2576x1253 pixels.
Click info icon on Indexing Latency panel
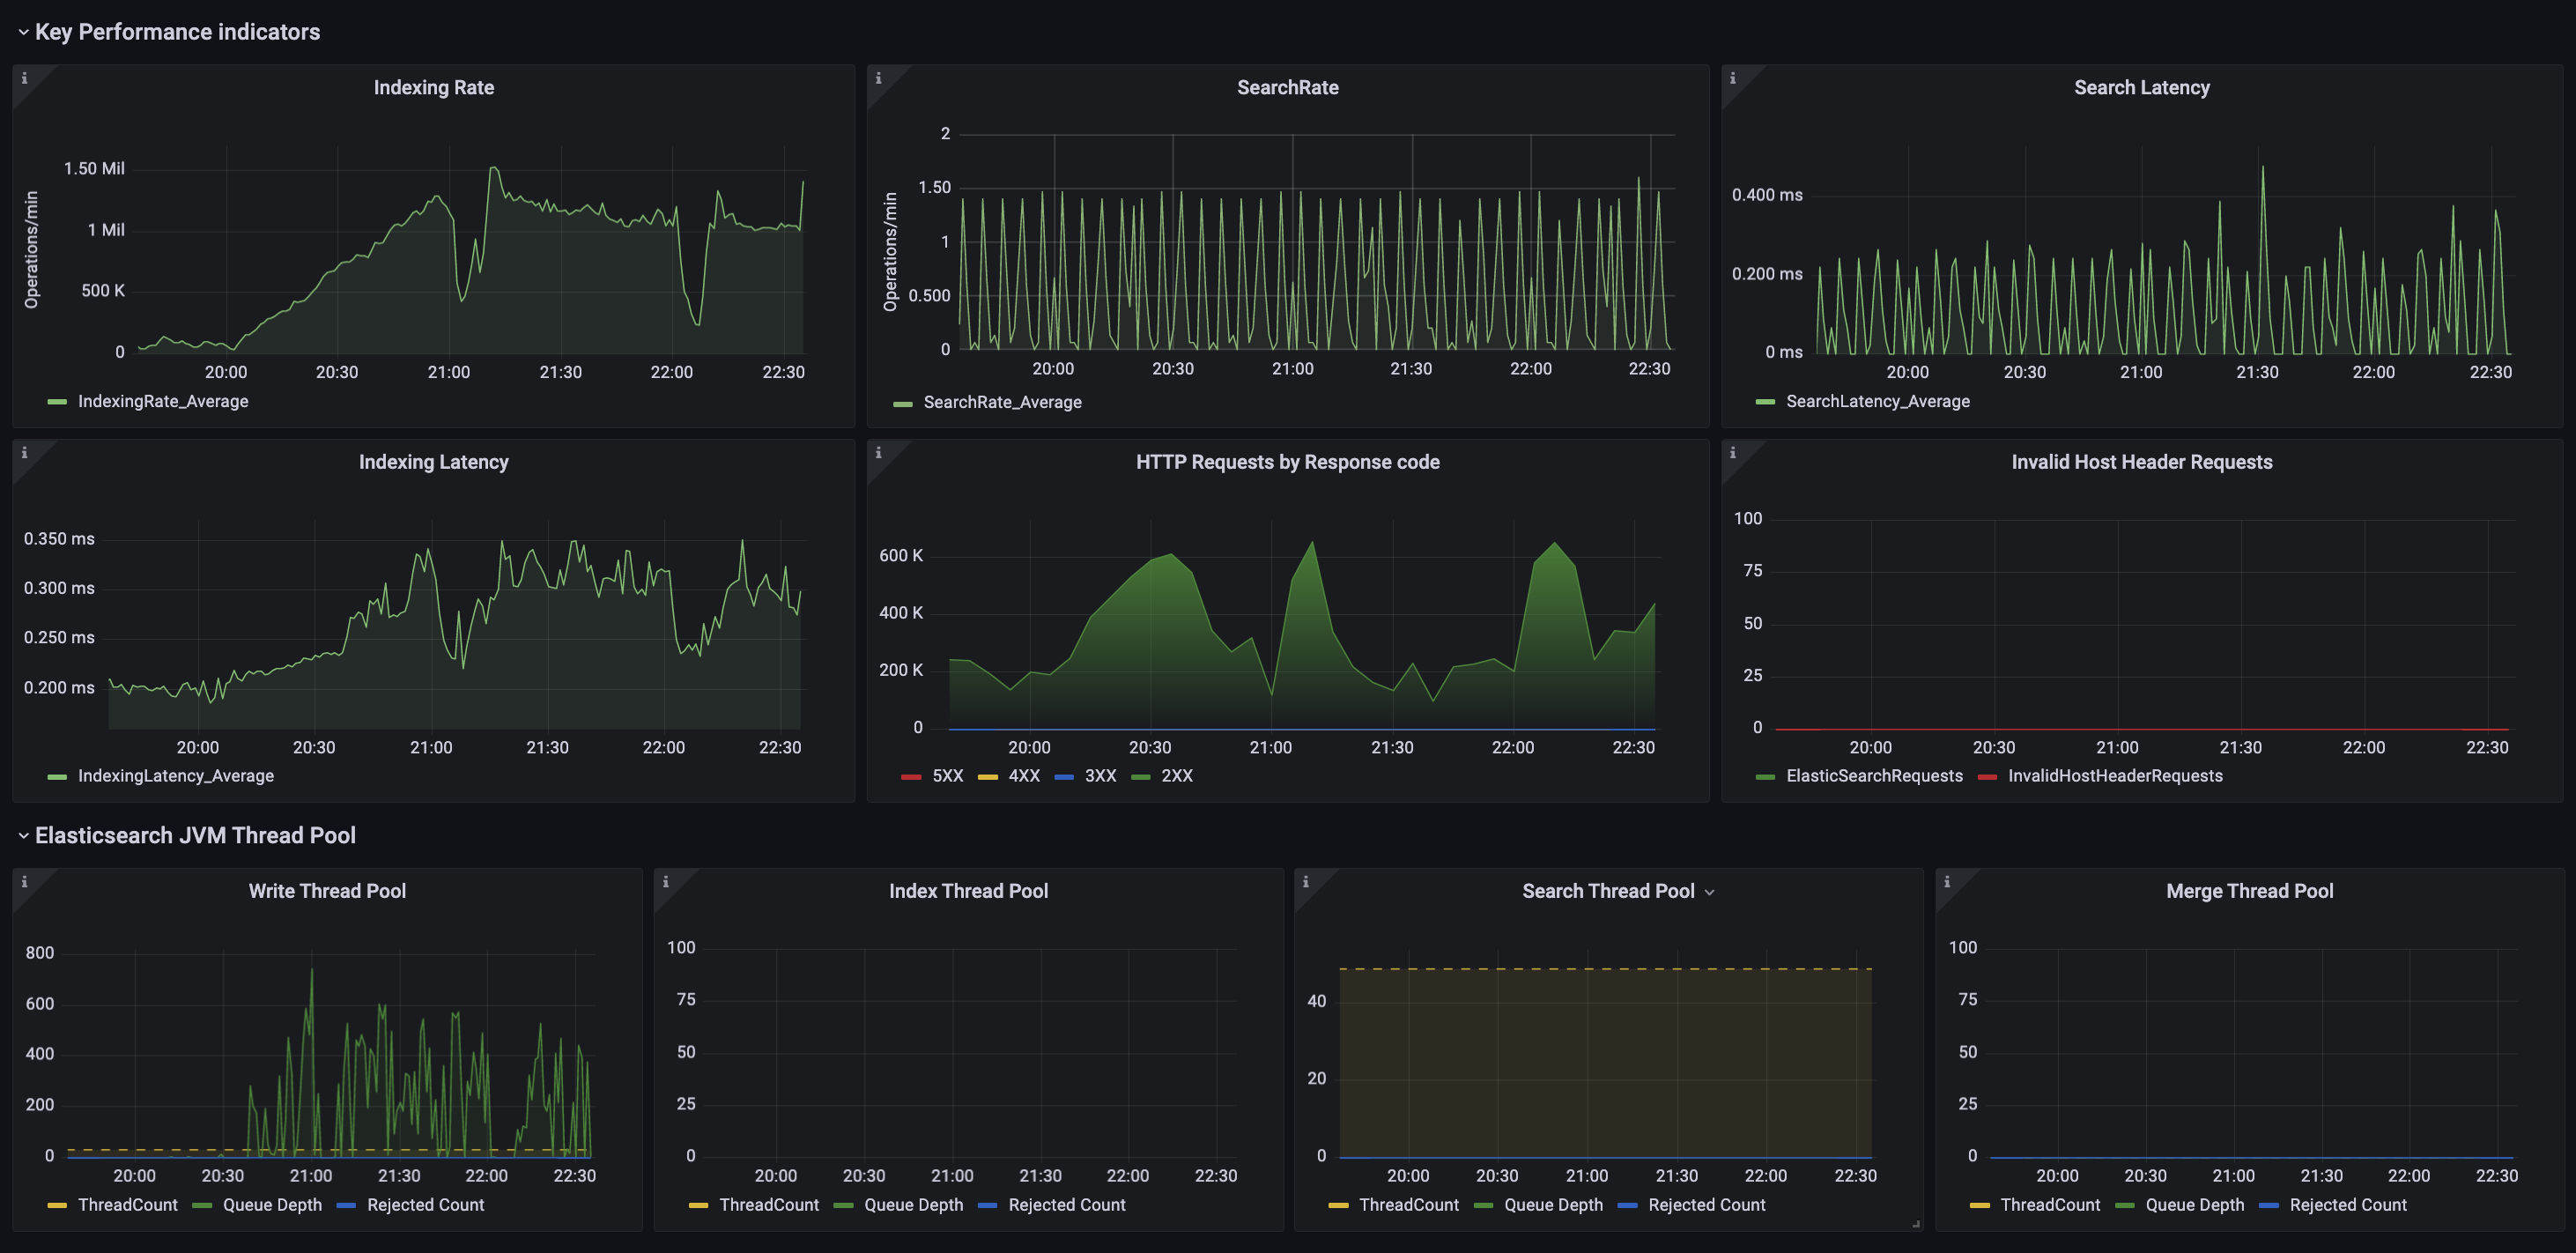click(x=24, y=453)
